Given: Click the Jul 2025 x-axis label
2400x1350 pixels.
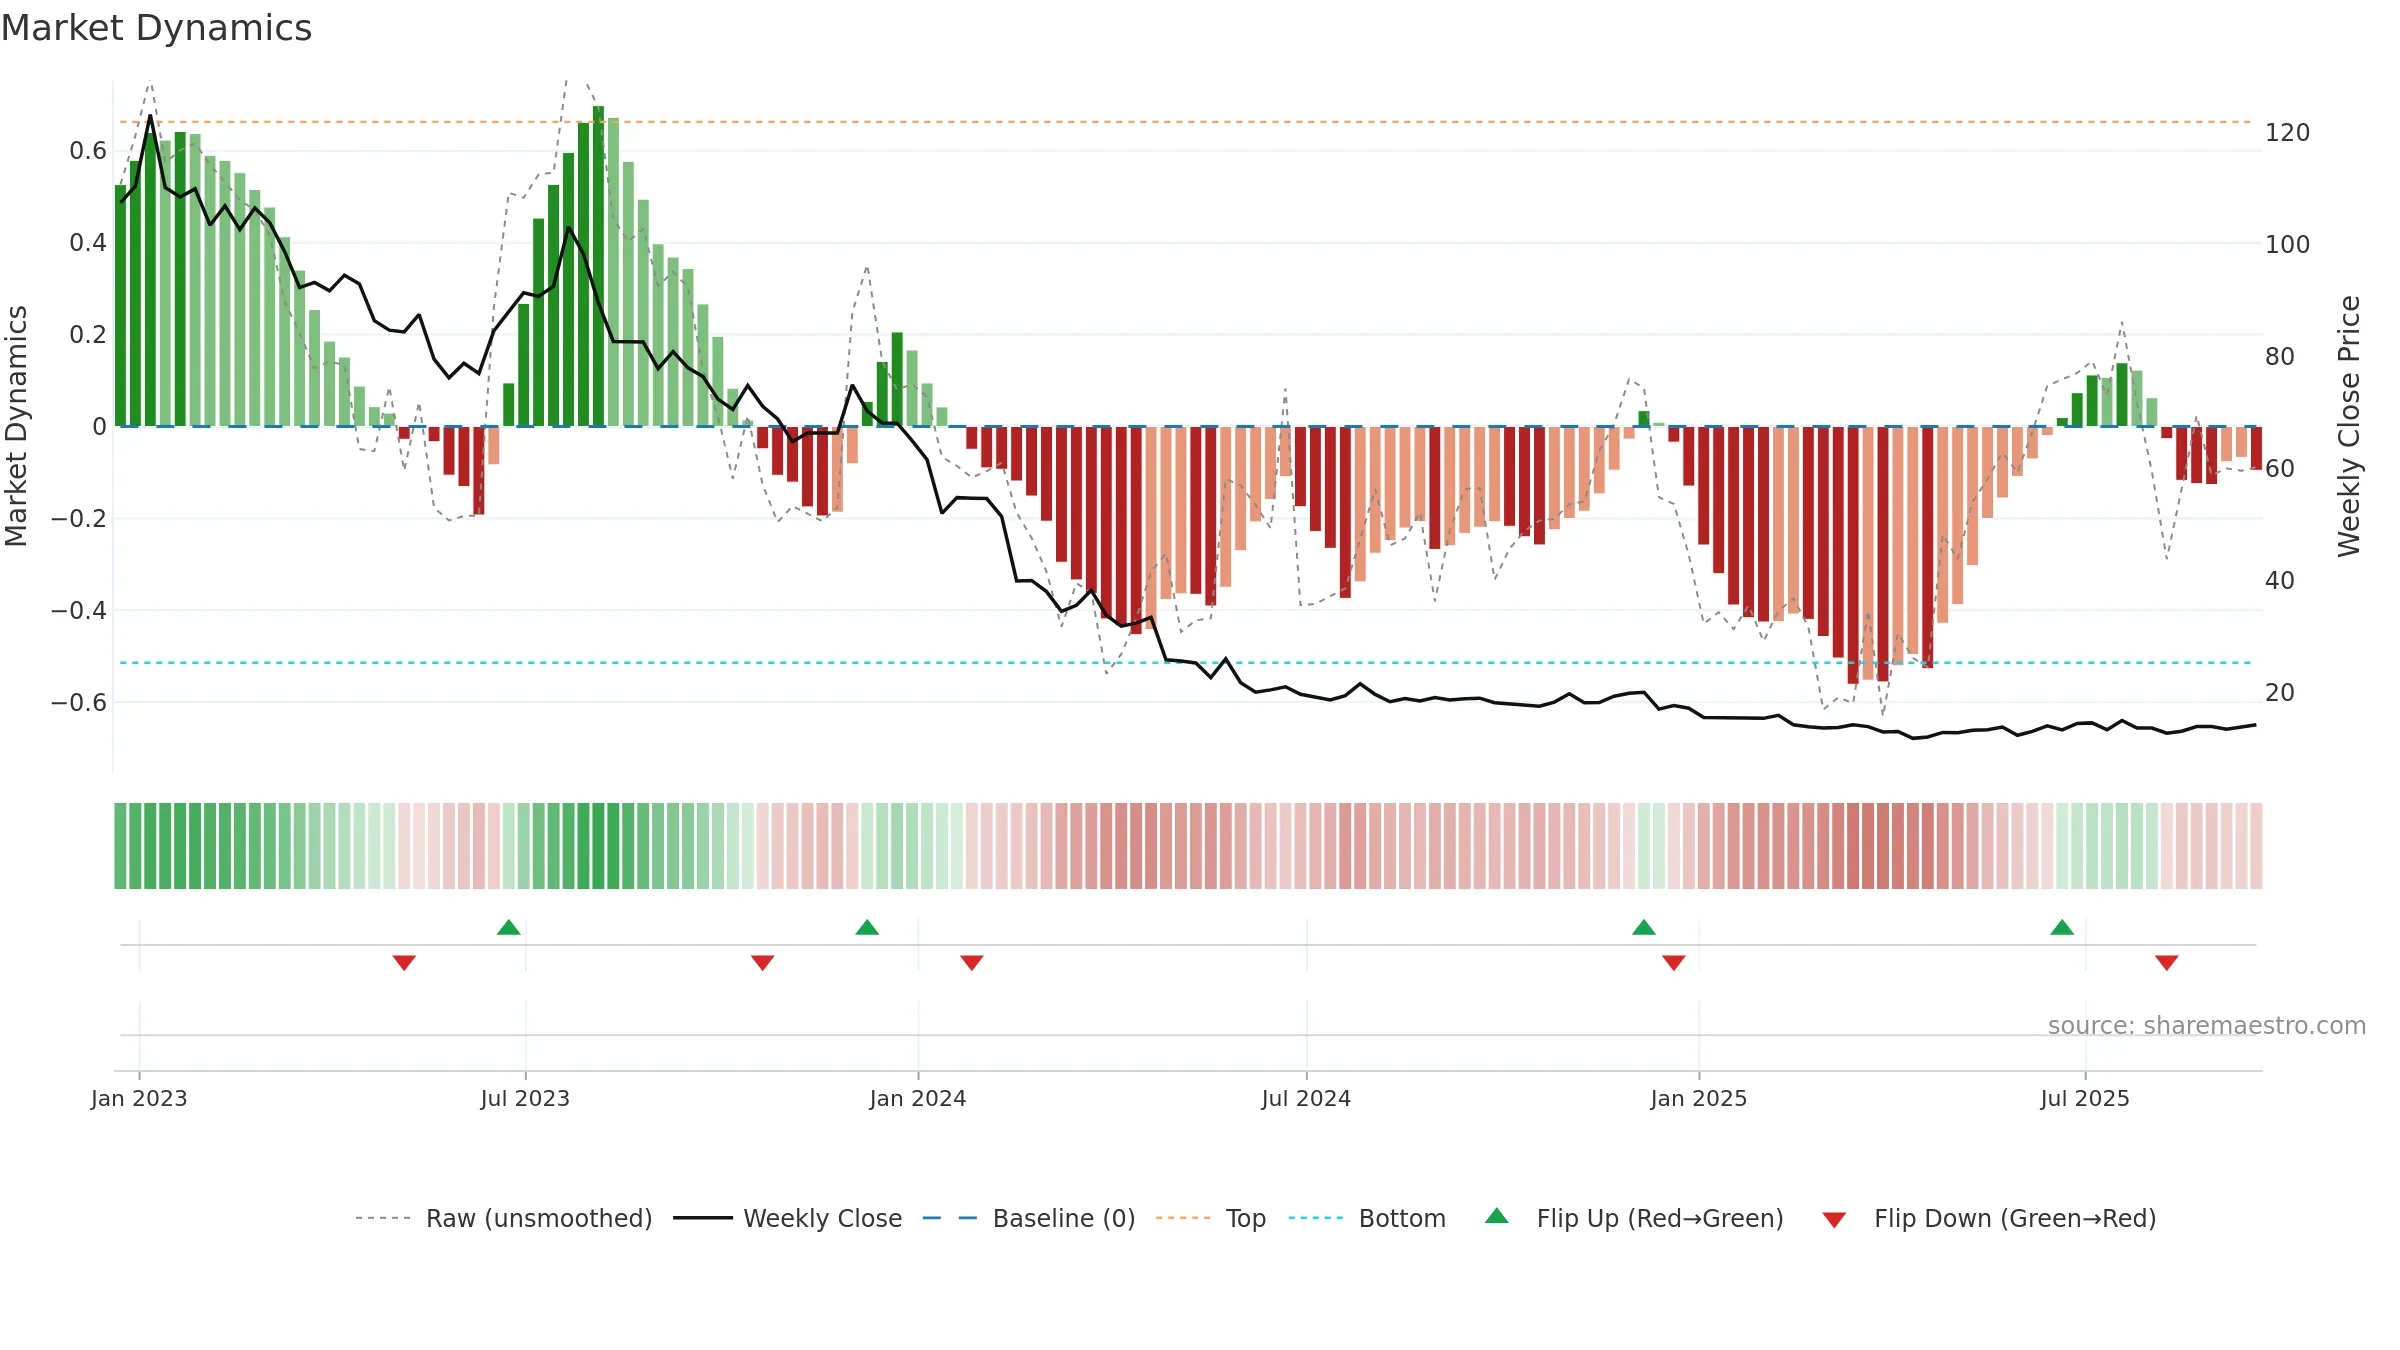Looking at the screenshot, I should pos(2085,1098).
